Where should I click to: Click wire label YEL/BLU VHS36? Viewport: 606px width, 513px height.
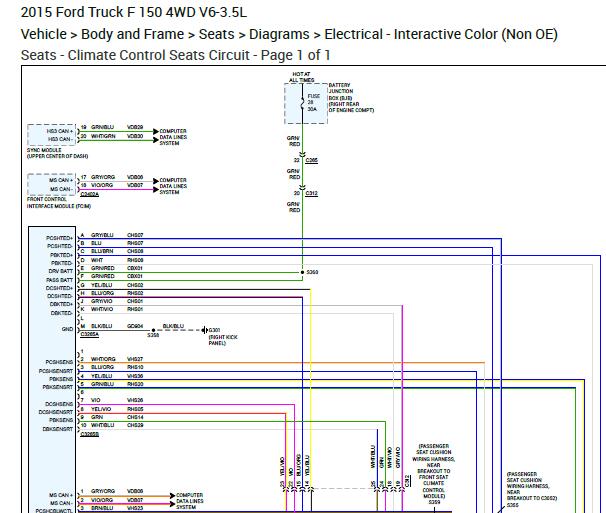(x=117, y=376)
